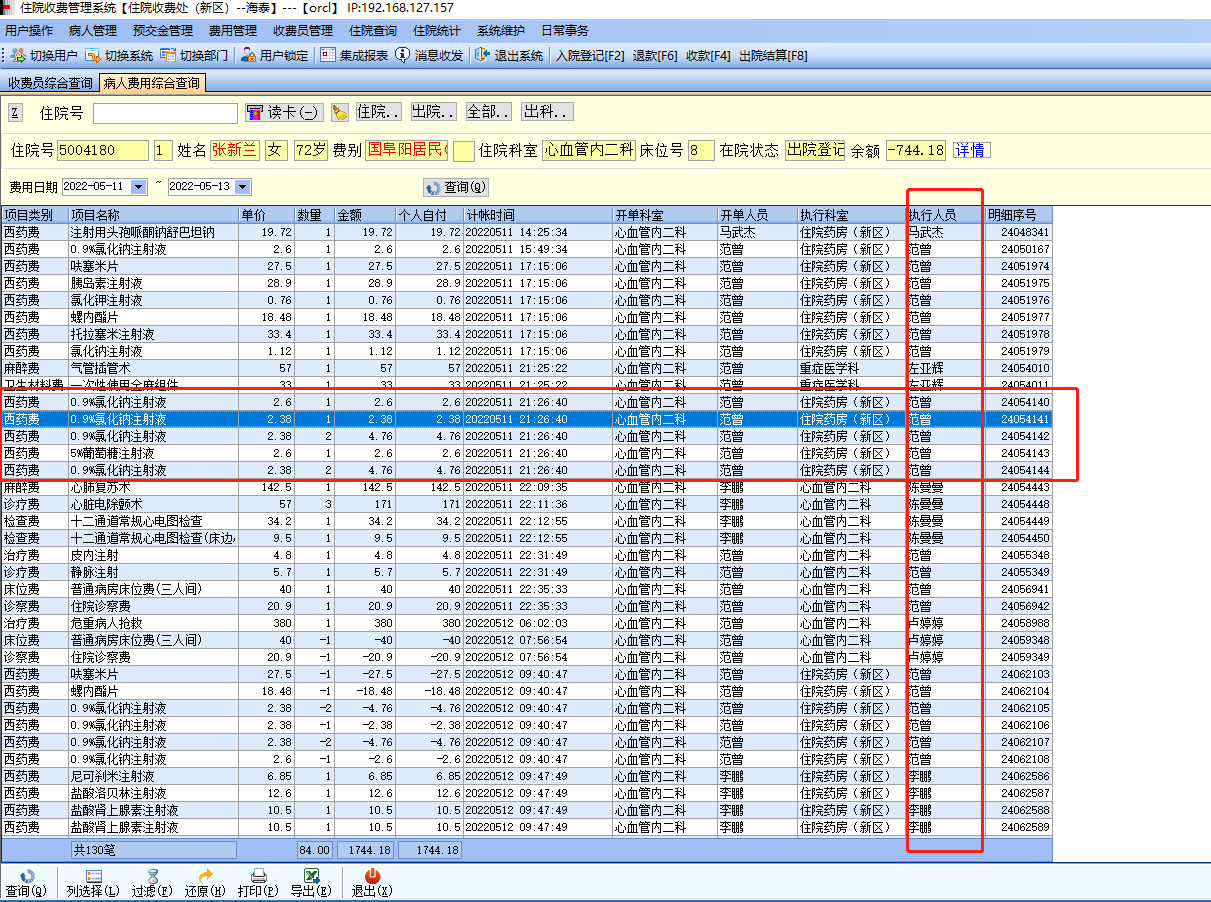Viewport: 1211px width, 902px height.
Task: Select the 危重病人抢救 row
Action: point(526,623)
